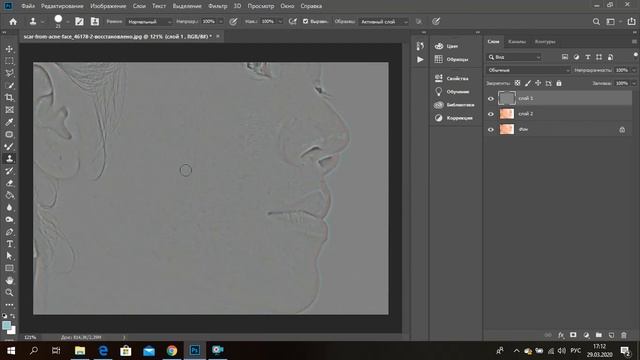
Task: Toggle the 'Выравн.' aligned checkbox
Action: pos(305,22)
